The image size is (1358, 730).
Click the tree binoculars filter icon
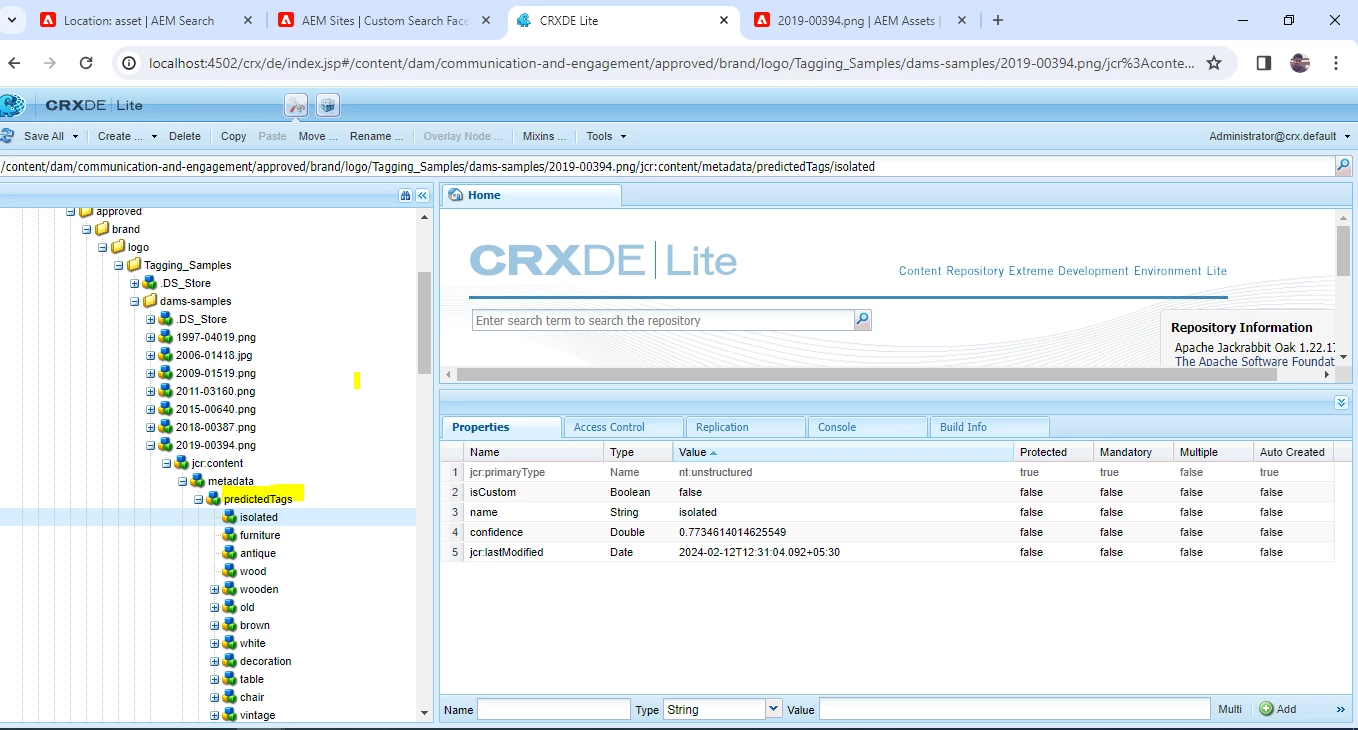[x=405, y=195]
